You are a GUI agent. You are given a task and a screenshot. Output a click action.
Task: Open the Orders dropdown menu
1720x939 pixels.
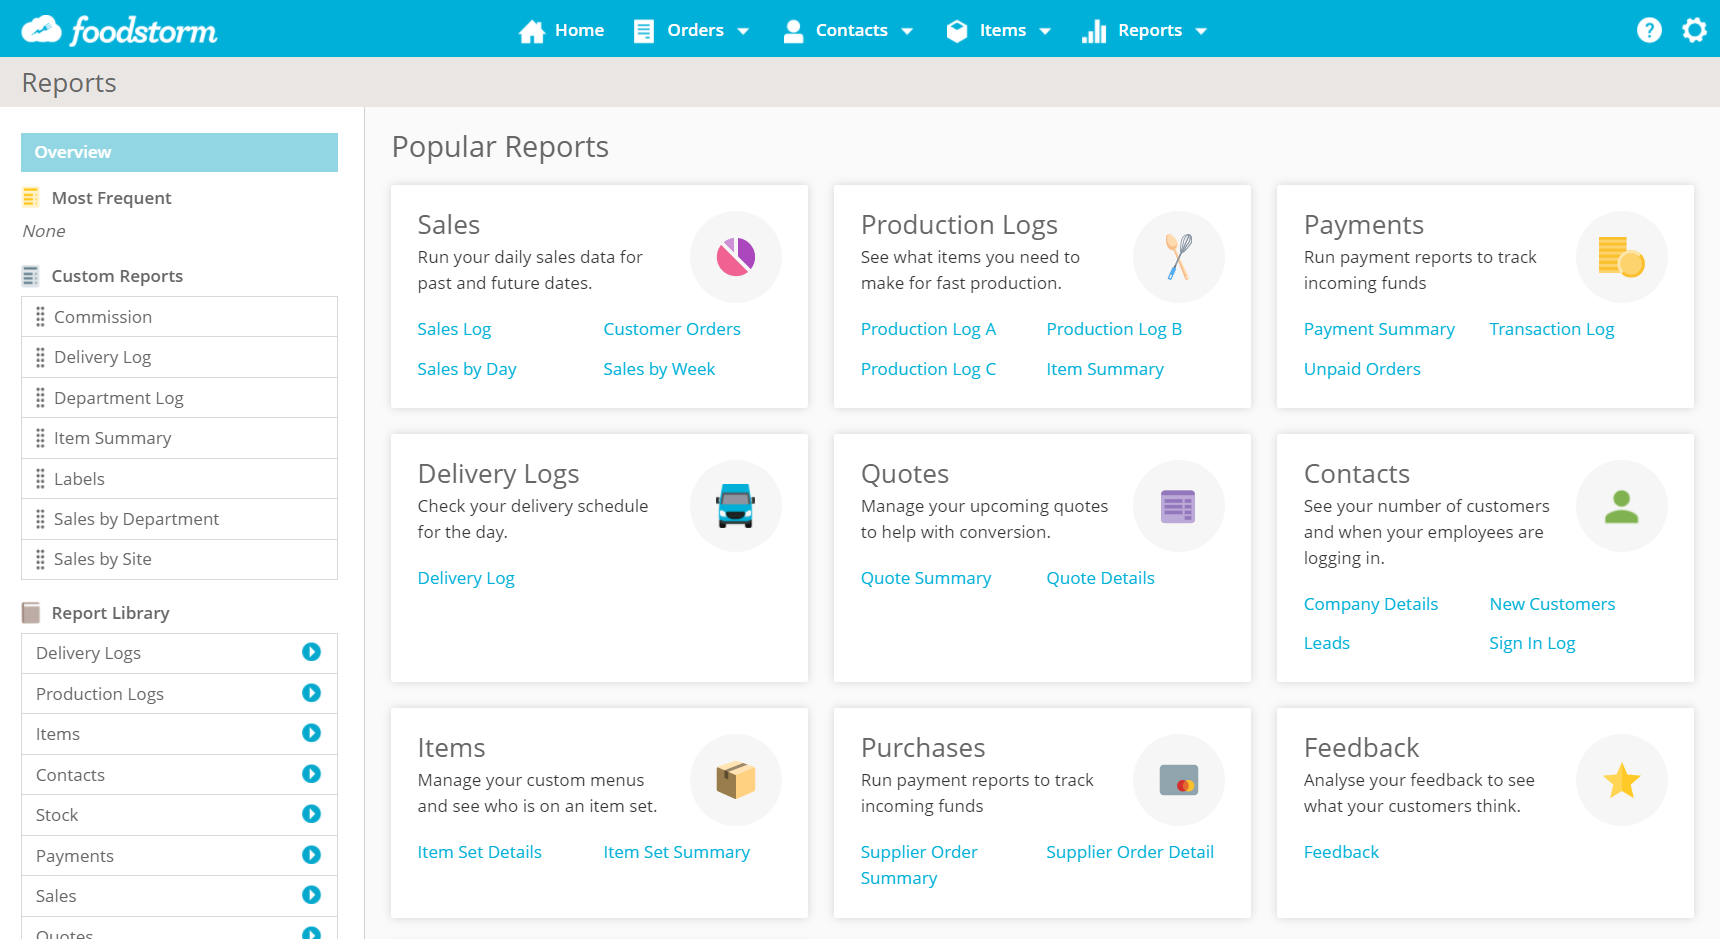click(x=692, y=30)
